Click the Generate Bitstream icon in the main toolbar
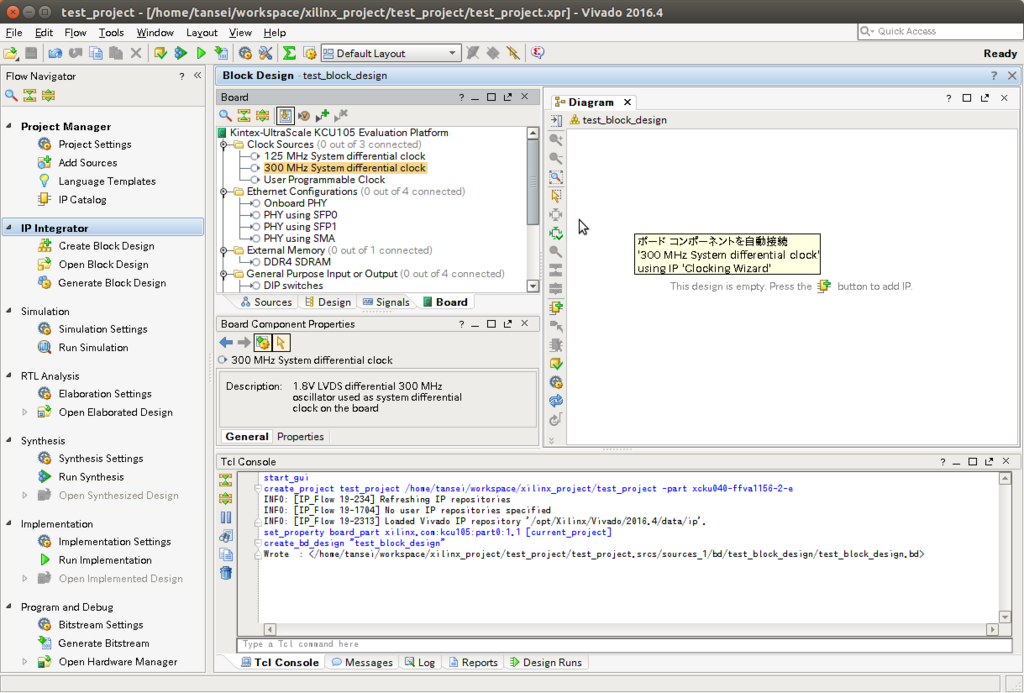The height and width of the screenshot is (693, 1024). [x=221, y=54]
